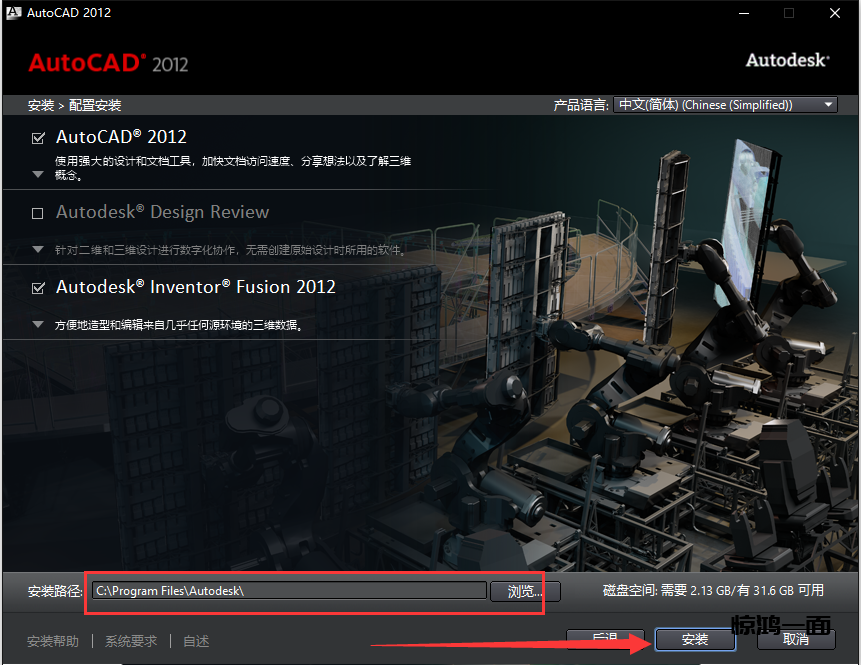Start installation with the 安装 button
861x665 pixels.
(x=695, y=640)
